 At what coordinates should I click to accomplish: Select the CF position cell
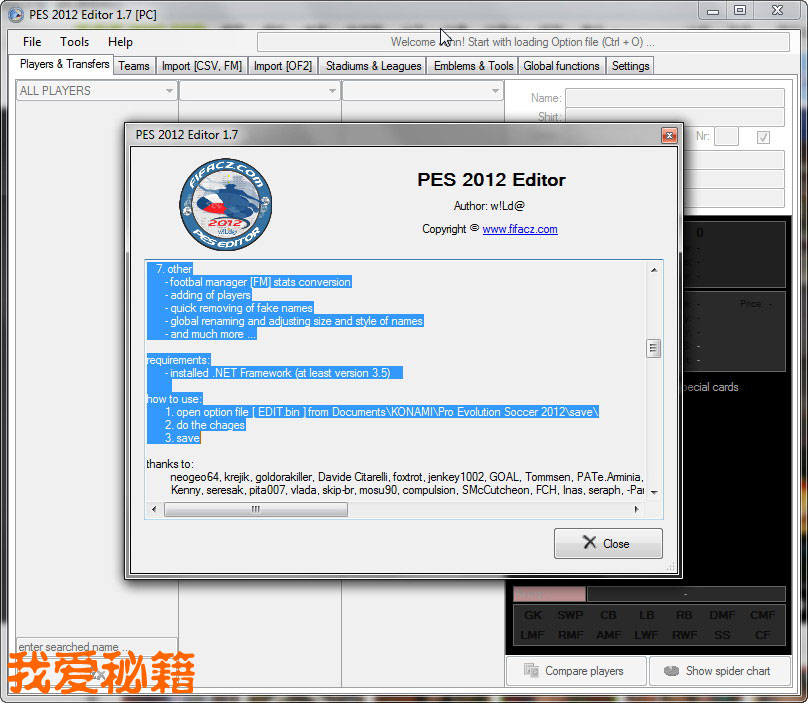point(763,634)
